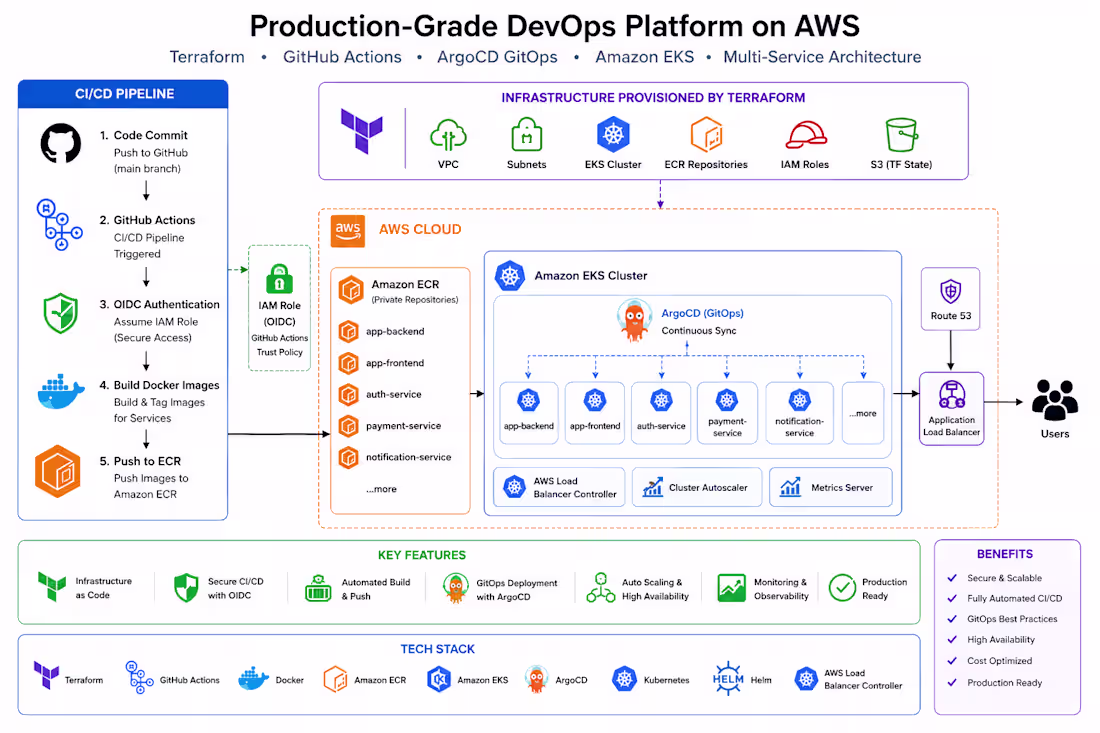Screen dimensions: 1100x733
Task: Click the ArgoCD icon in Tech Stack
Action: (537, 679)
